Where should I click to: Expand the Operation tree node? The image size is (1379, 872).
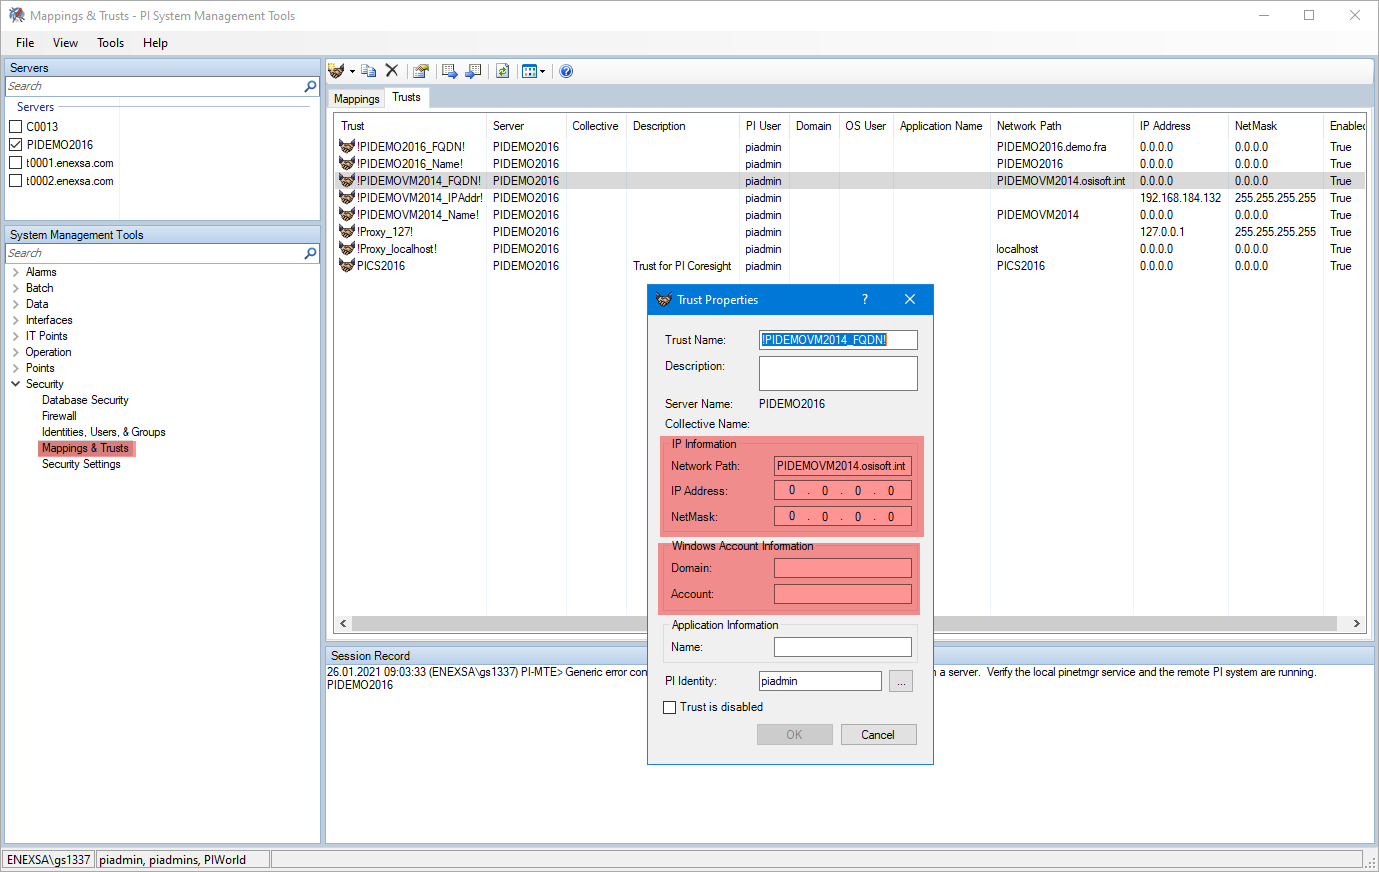click(x=15, y=352)
